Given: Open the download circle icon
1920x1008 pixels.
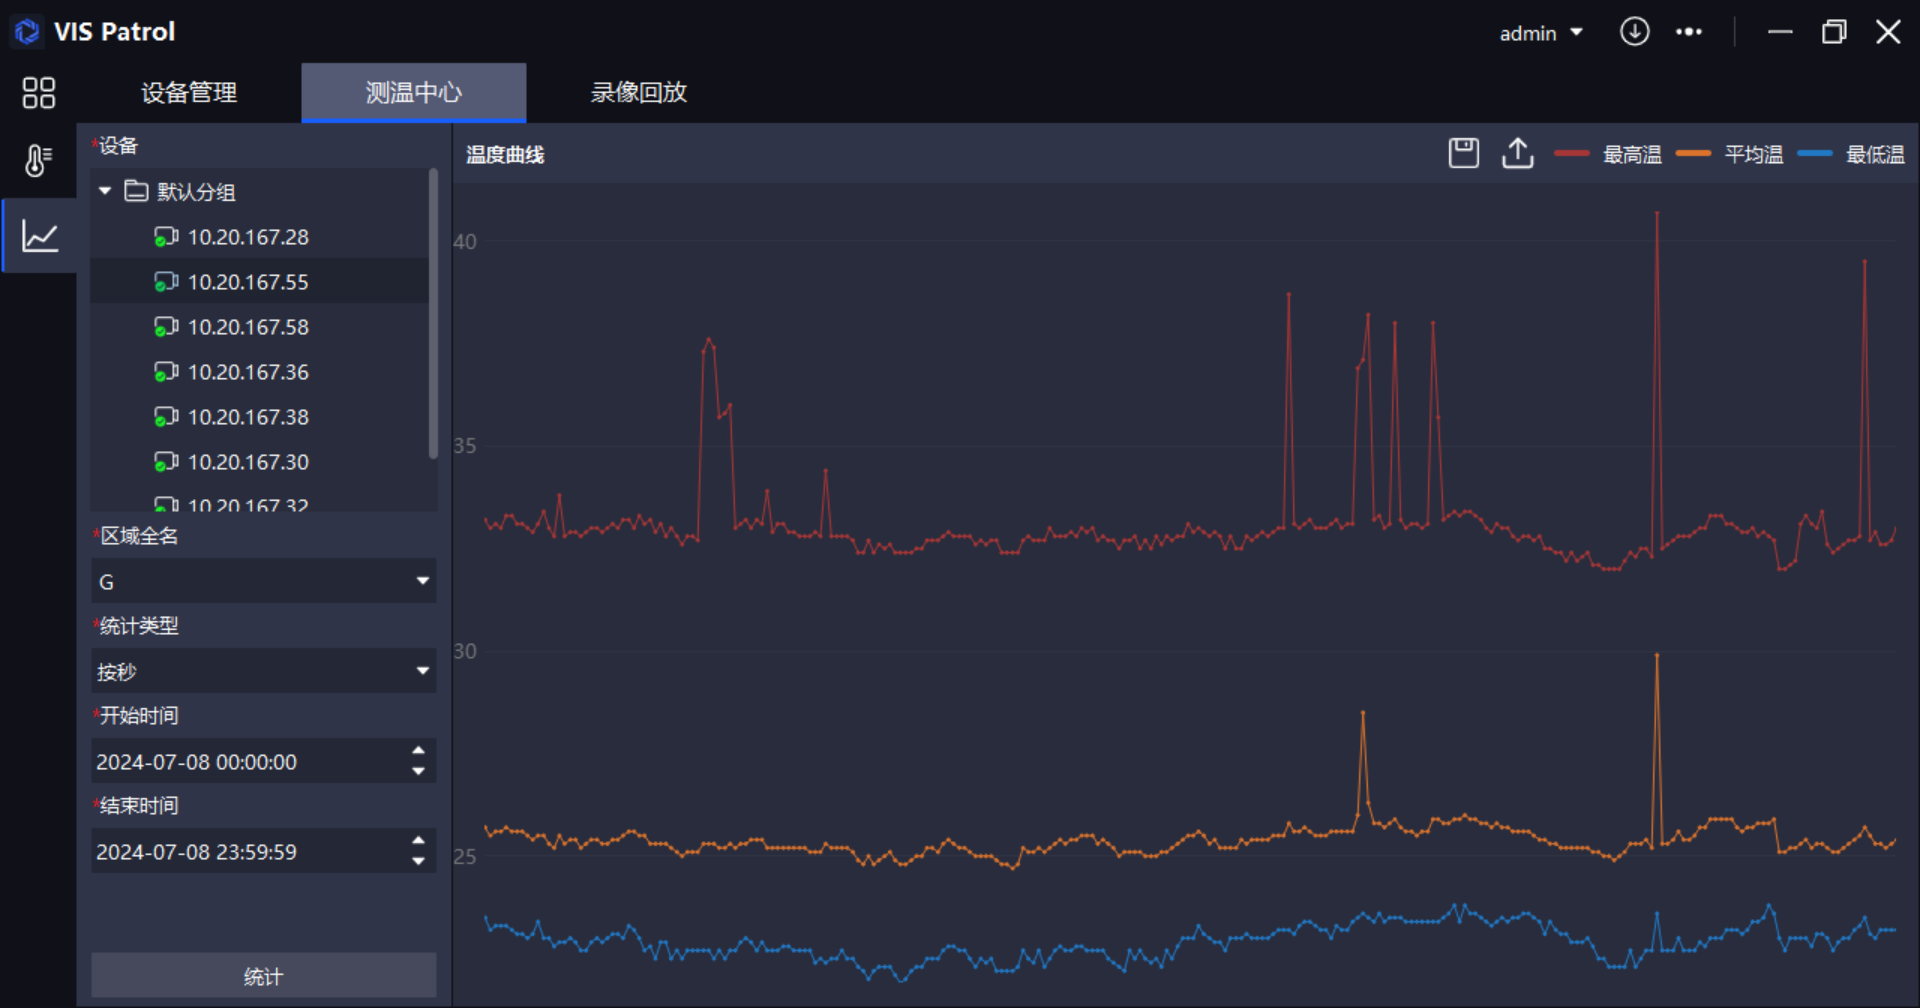Looking at the screenshot, I should [1634, 32].
